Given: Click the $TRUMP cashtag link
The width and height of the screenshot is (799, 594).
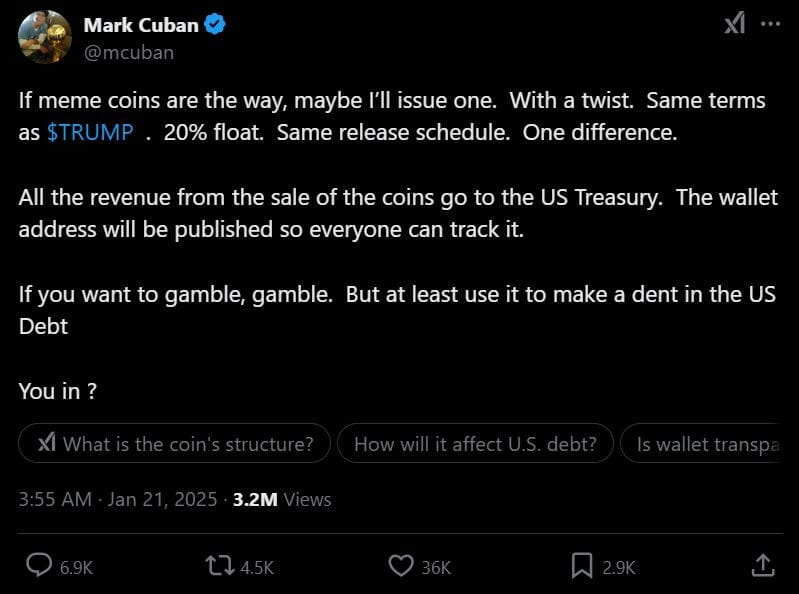Looking at the screenshot, I should (x=90, y=132).
